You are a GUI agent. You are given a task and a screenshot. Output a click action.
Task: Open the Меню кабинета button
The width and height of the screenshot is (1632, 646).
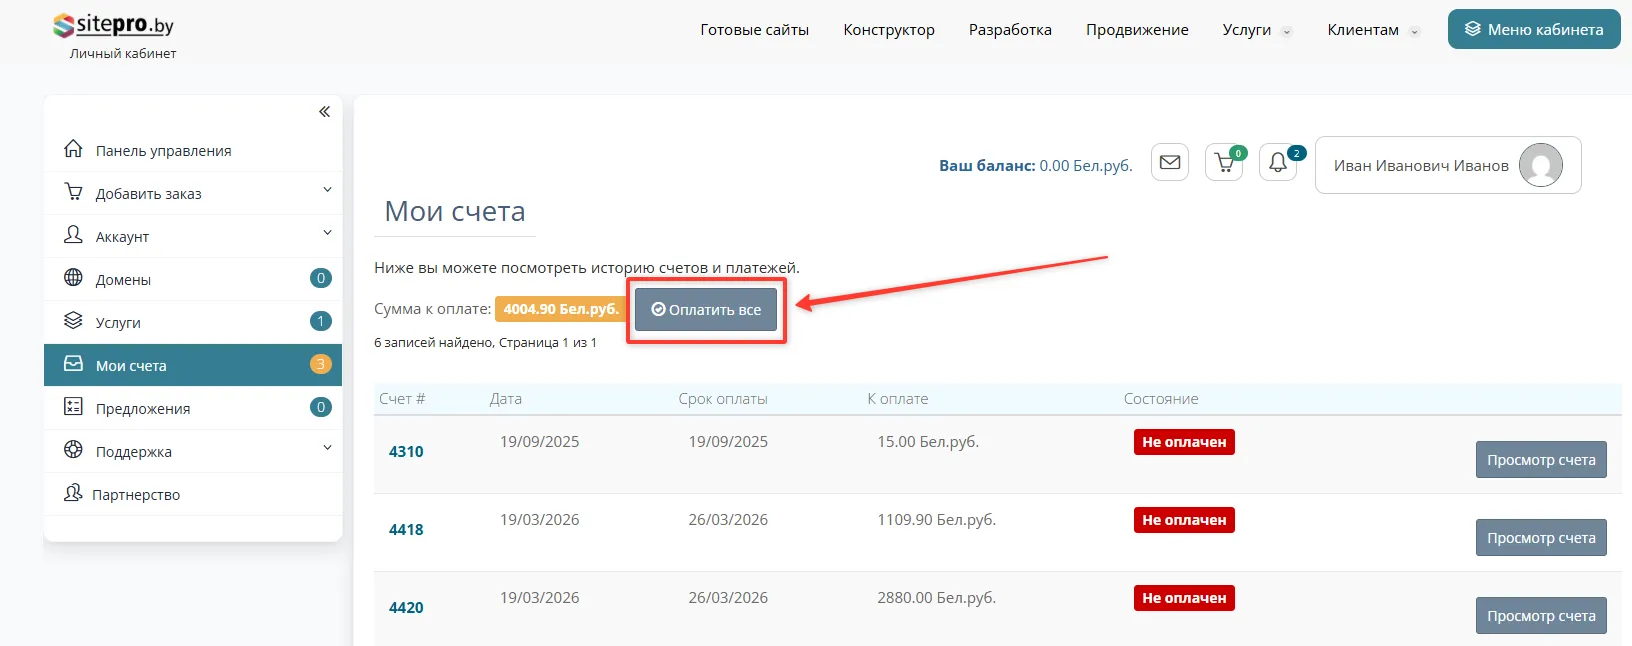pyautogui.click(x=1533, y=30)
